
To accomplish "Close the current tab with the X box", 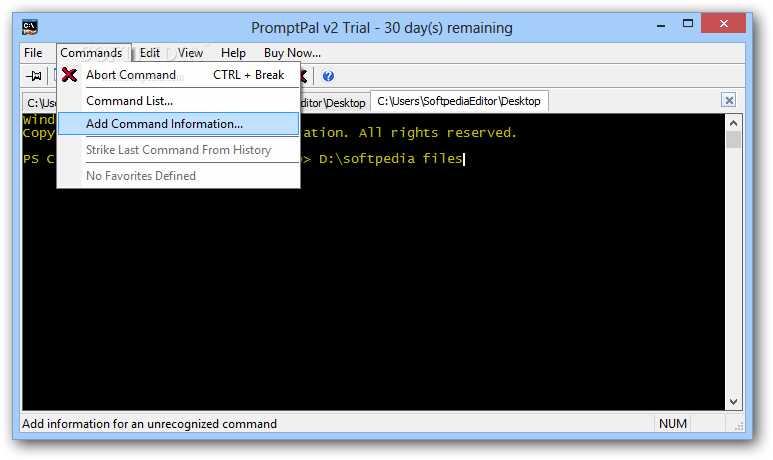I will click(729, 100).
